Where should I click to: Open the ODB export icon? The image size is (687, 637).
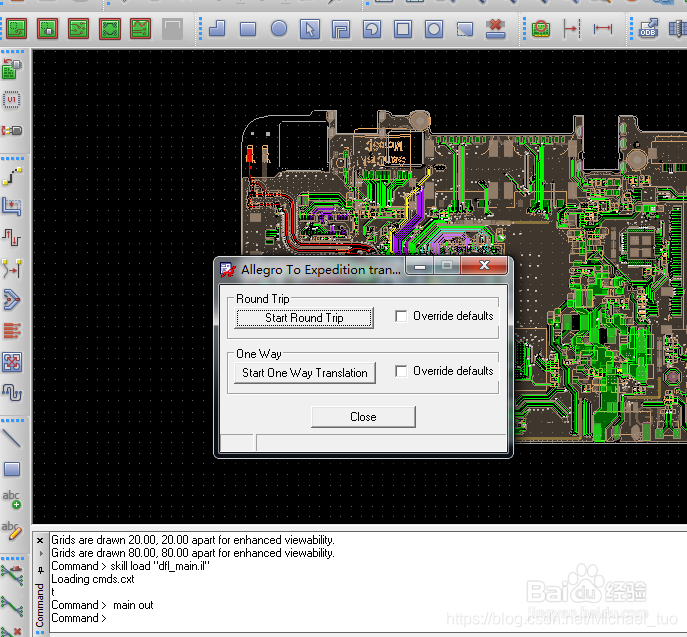(648, 29)
